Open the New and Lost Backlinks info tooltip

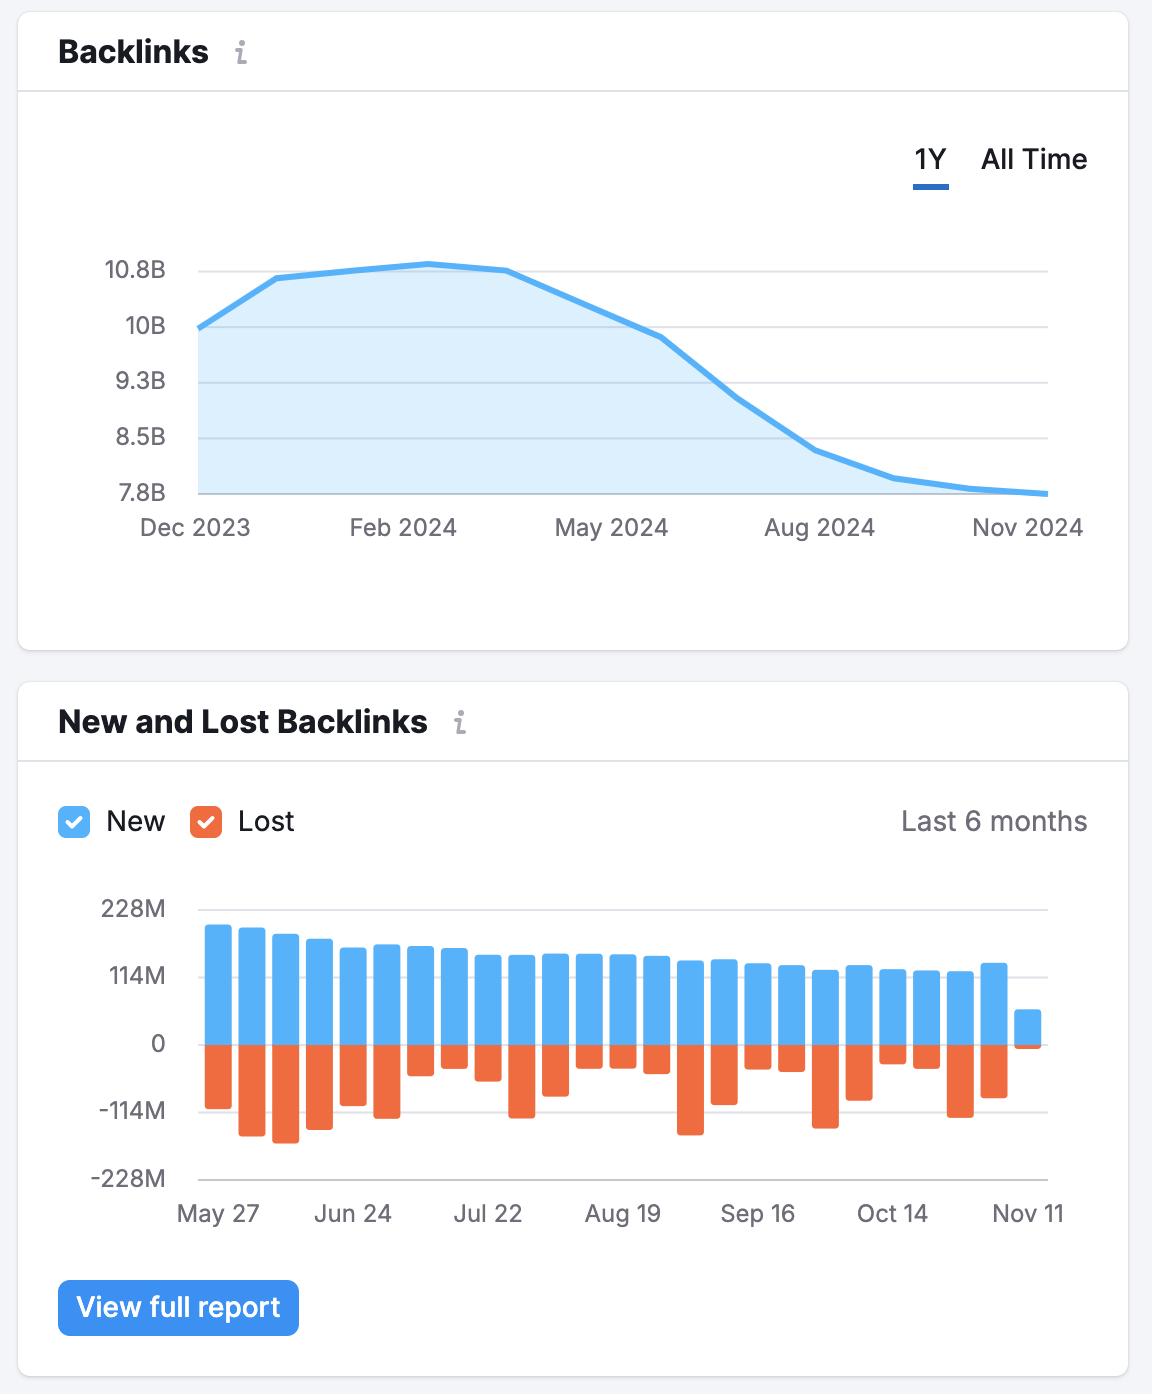(x=460, y=722)
